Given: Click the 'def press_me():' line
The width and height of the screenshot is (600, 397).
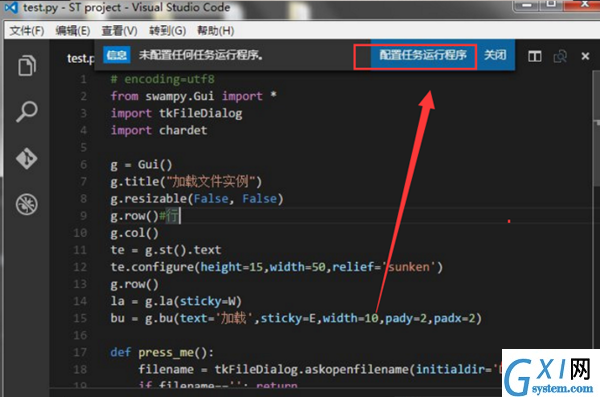Looking at the screenshot, I should coord(162,353).
